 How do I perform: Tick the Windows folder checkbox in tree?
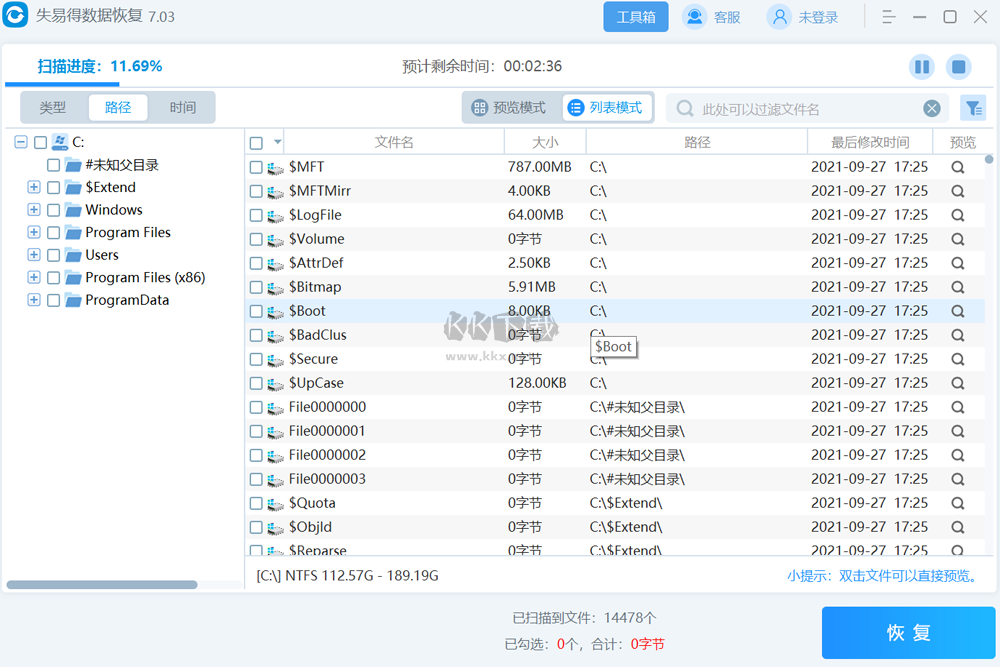[x=54, y=210]
